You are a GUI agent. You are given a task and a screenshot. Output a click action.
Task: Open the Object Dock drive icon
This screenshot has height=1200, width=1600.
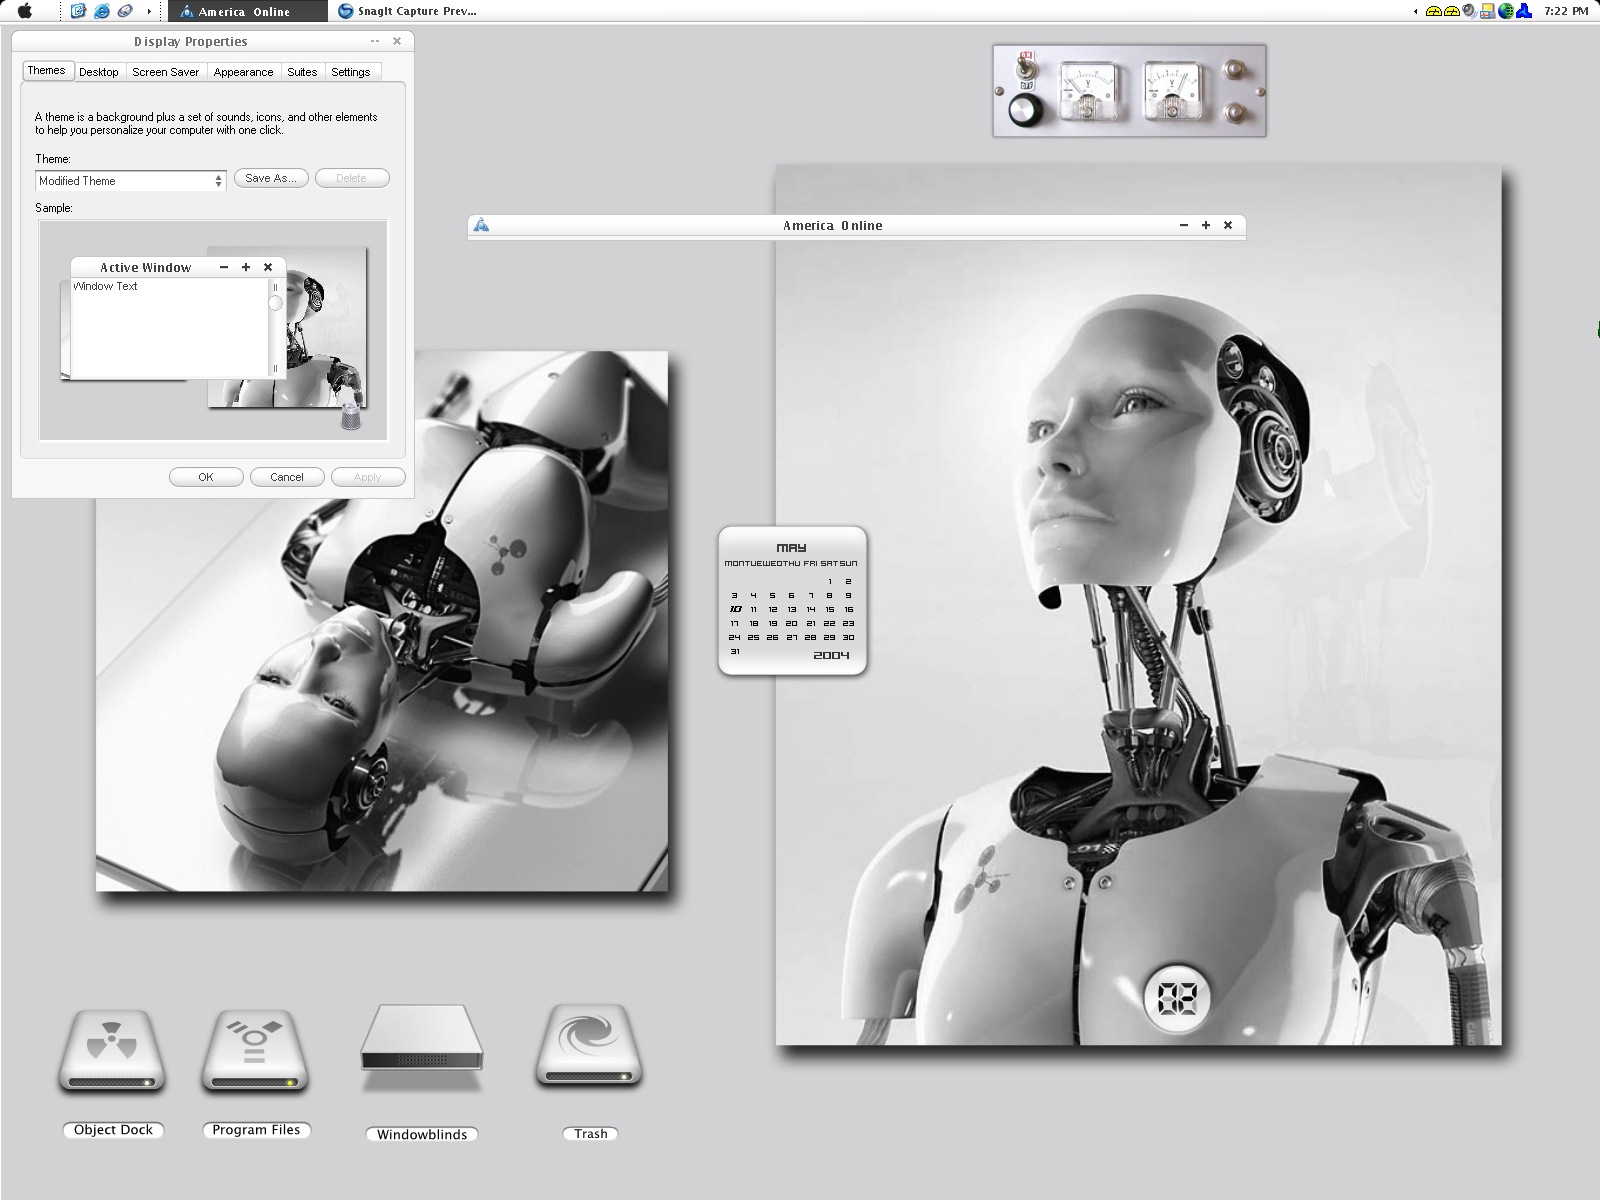point(111,1050)
